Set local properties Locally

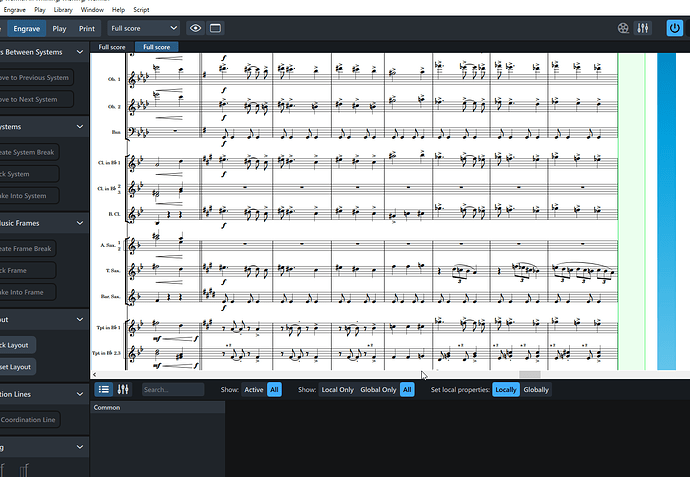click(x=506, y=389)
